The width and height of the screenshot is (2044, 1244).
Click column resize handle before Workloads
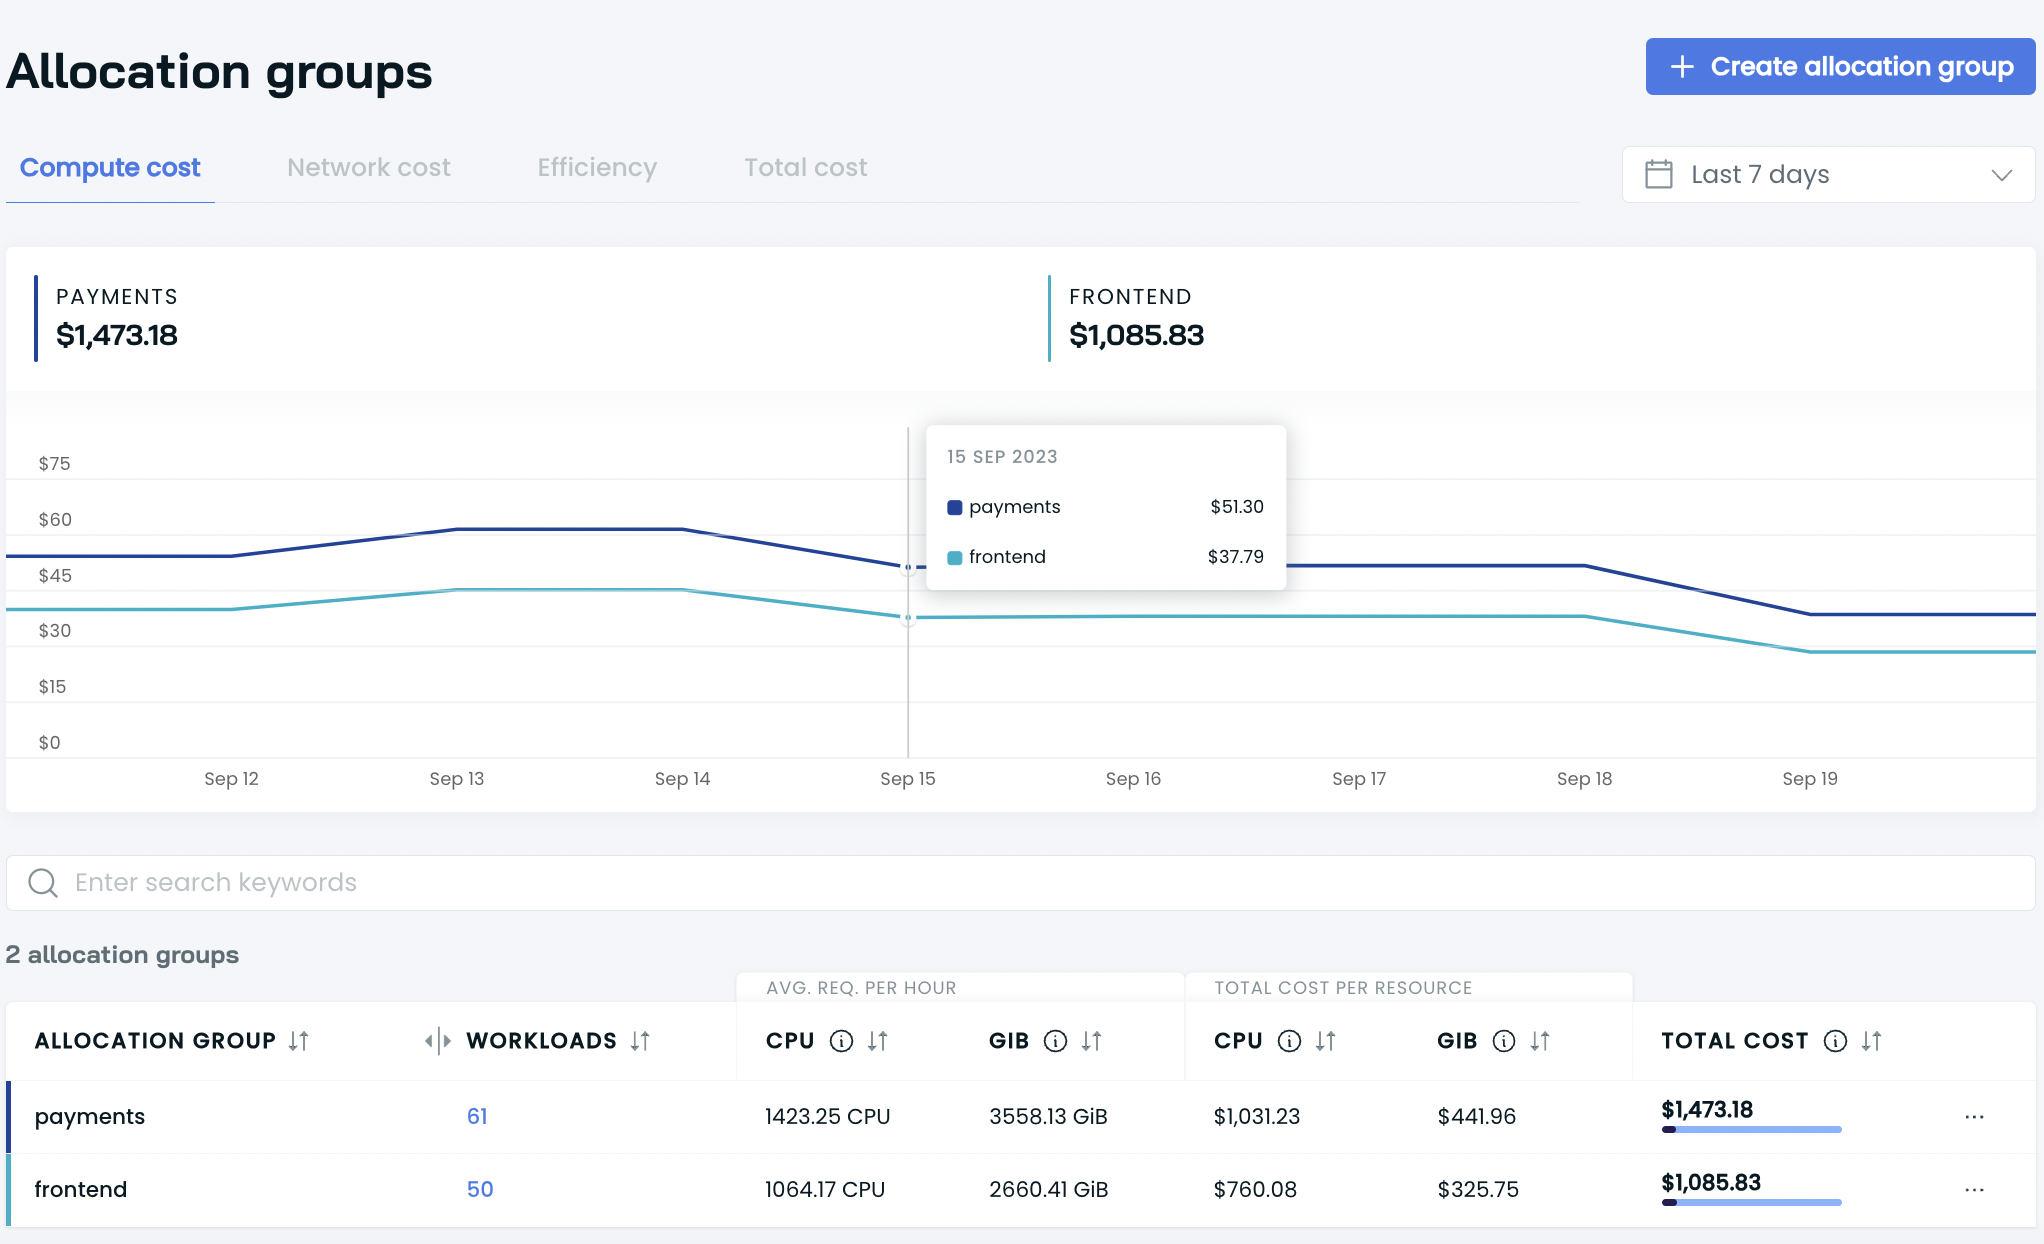437,1041
